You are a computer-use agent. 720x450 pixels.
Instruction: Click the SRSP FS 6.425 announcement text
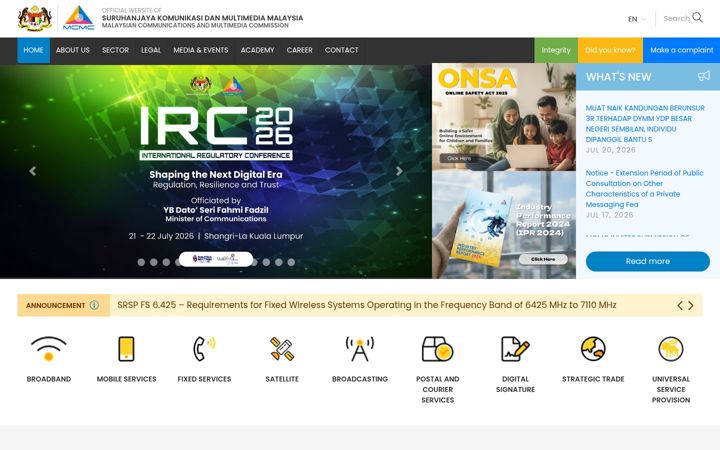[366, 305]
